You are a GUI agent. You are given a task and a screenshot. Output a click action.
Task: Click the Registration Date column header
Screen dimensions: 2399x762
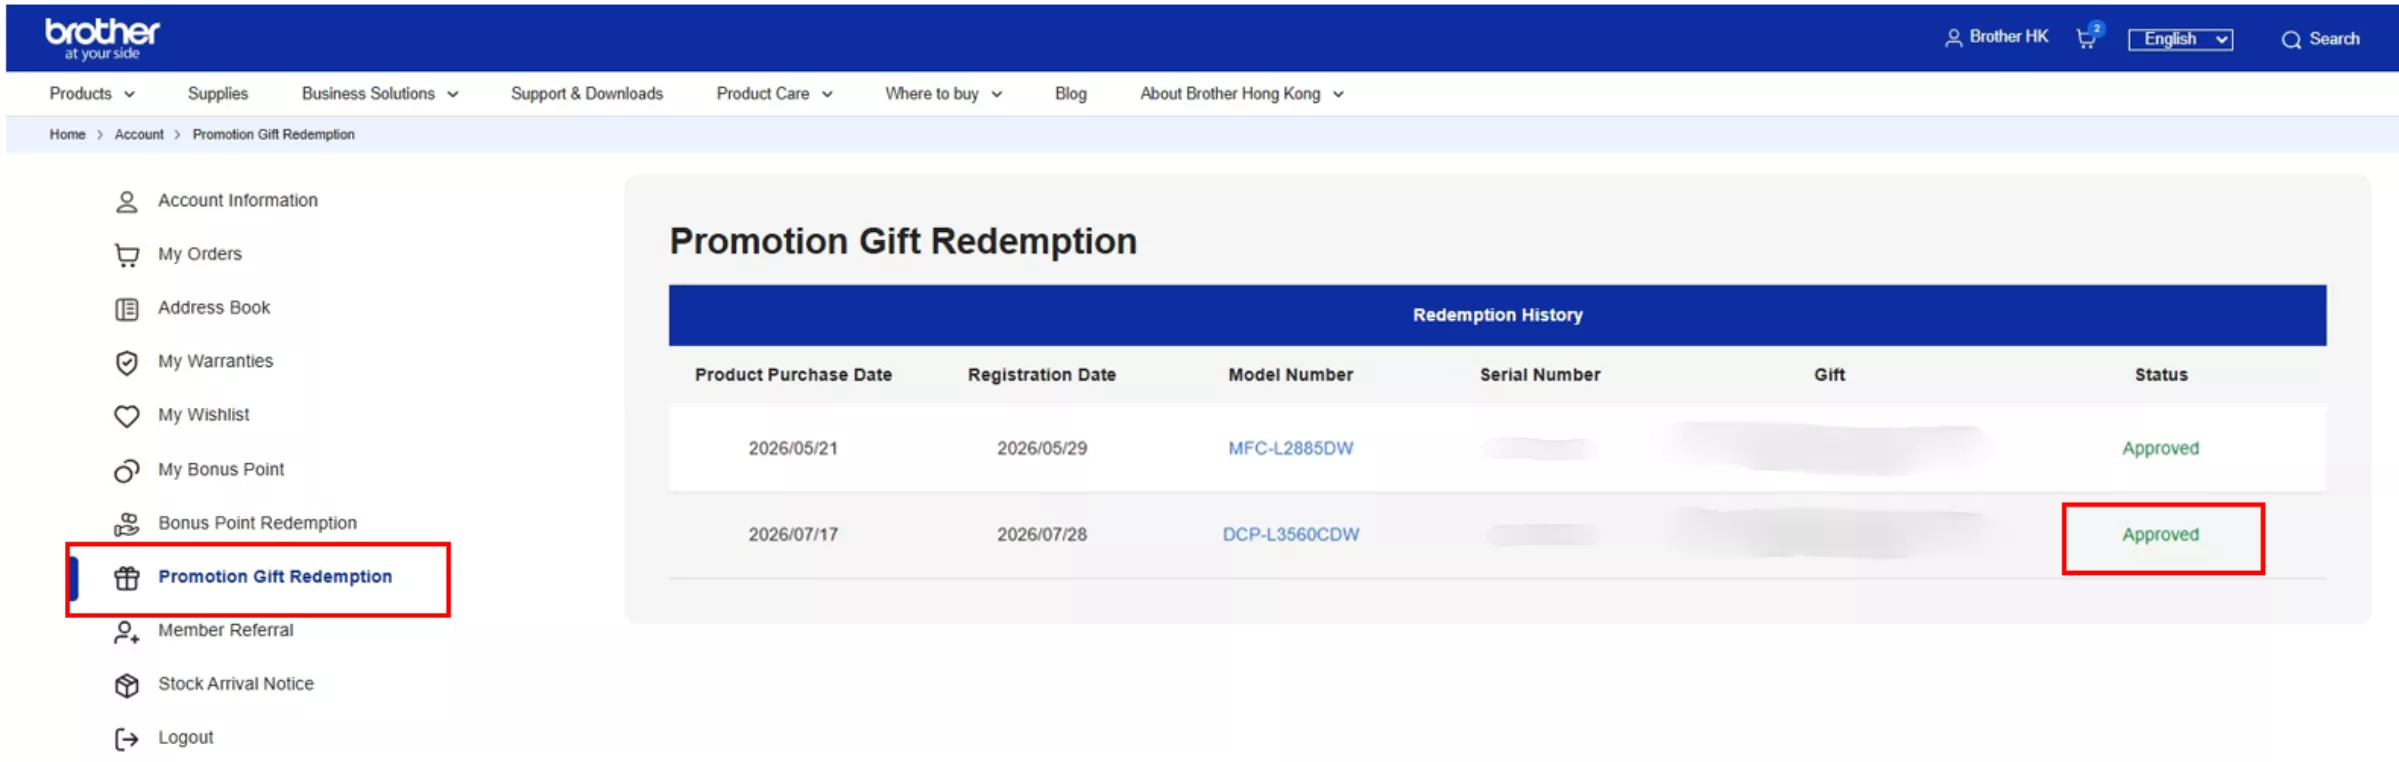point(1041,375)
